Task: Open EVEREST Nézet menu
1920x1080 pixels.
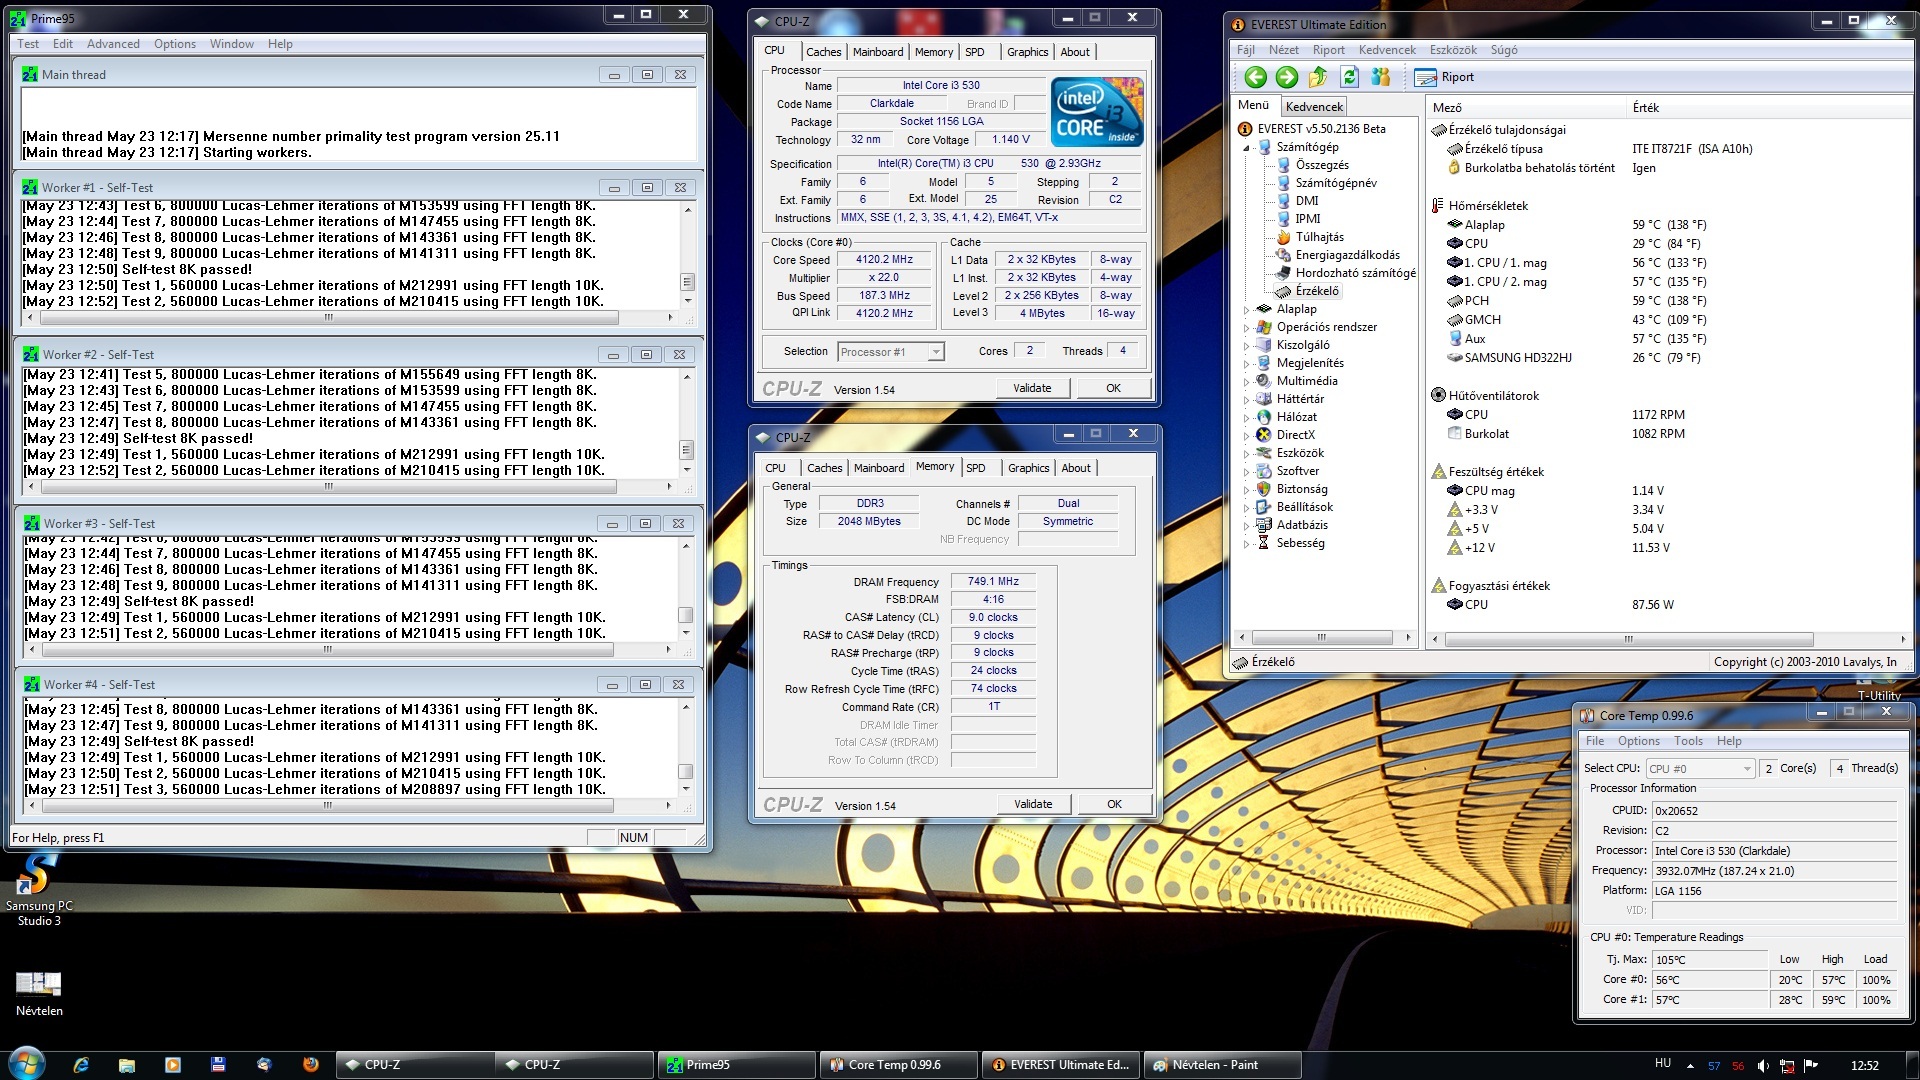Action: coord(1283,50)
